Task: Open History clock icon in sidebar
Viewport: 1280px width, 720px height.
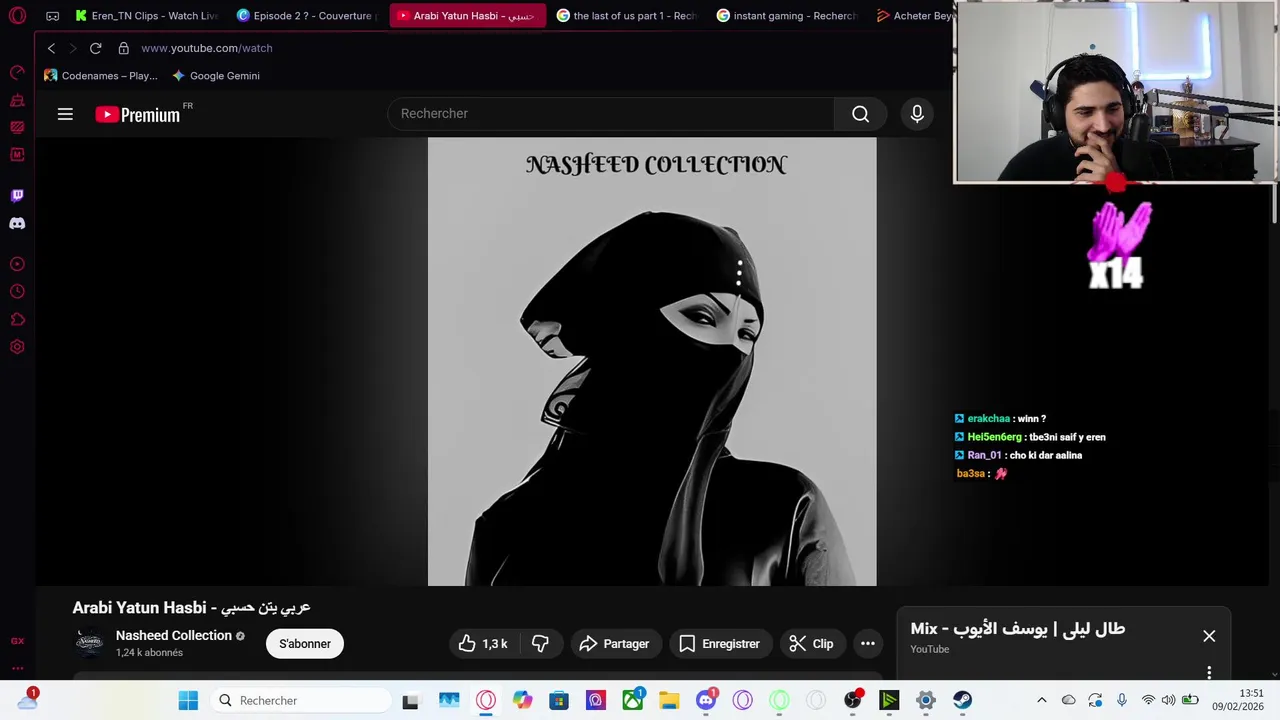Action: [17, 292]
